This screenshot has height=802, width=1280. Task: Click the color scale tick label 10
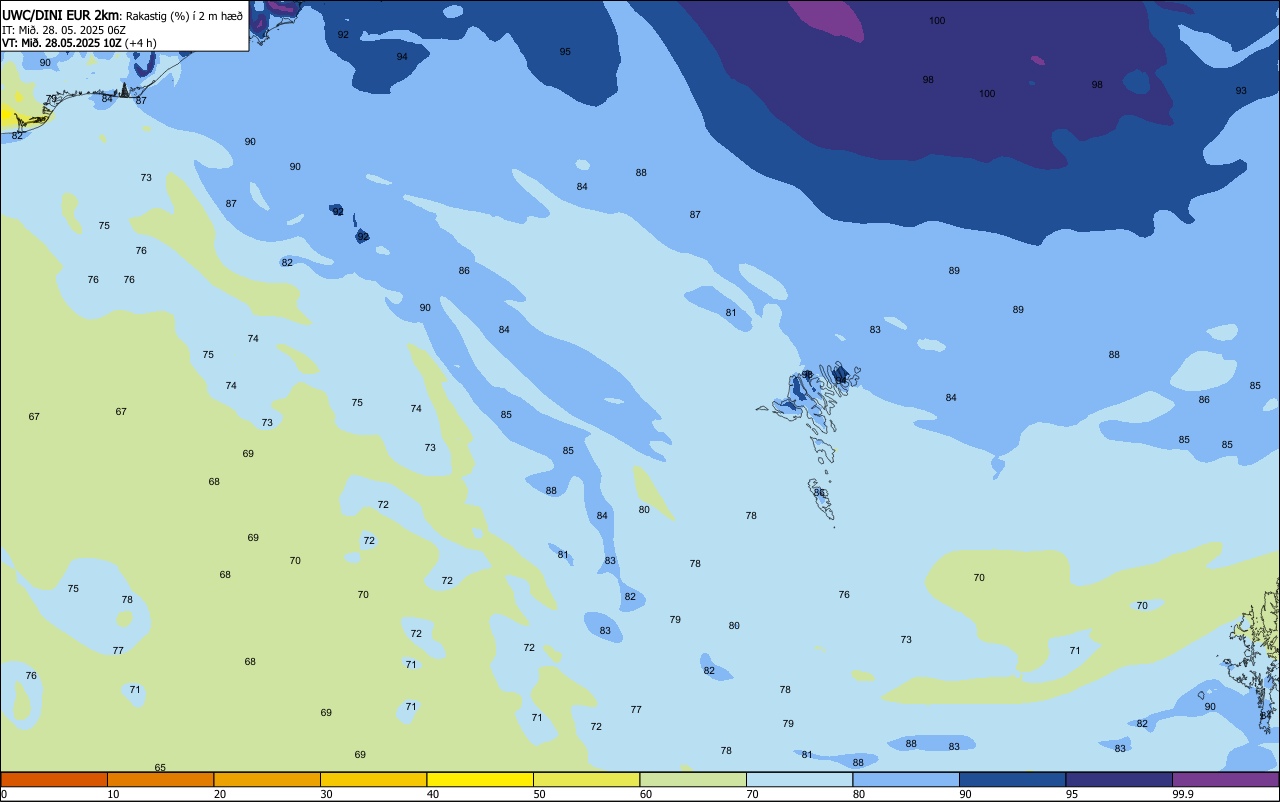(113, 794)
